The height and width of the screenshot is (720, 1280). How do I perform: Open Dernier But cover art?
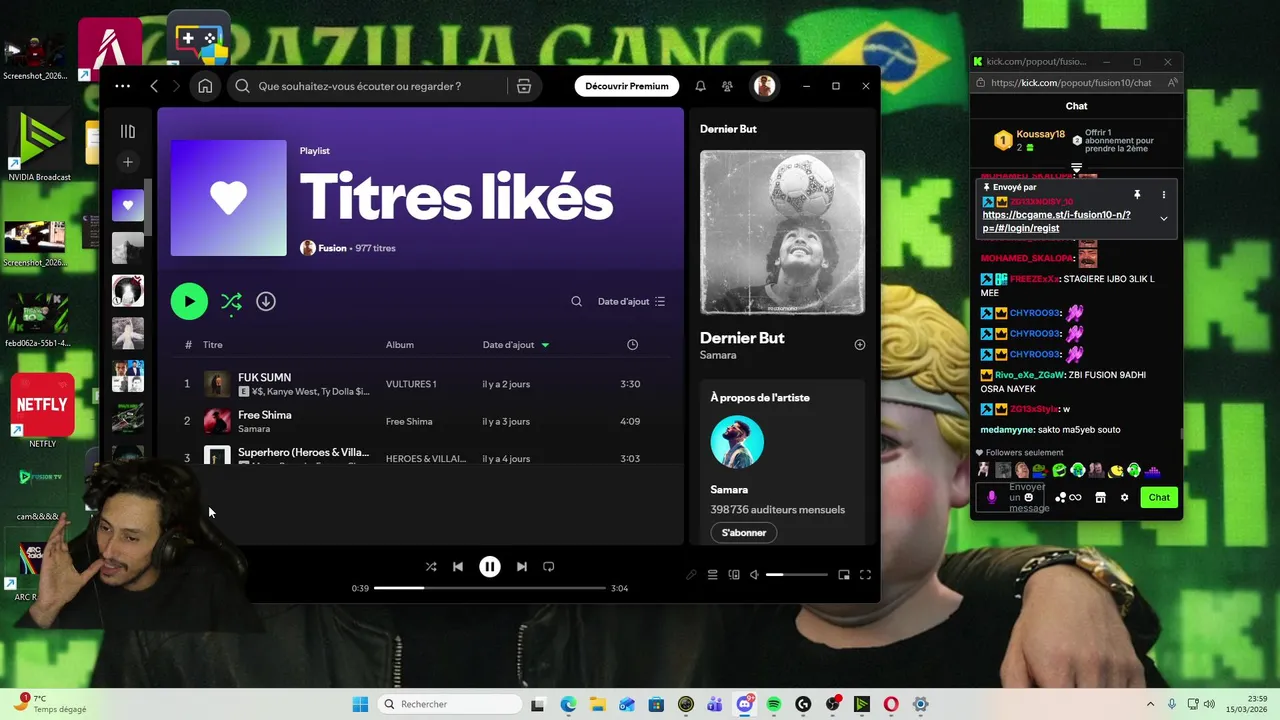tap(782, 232)
